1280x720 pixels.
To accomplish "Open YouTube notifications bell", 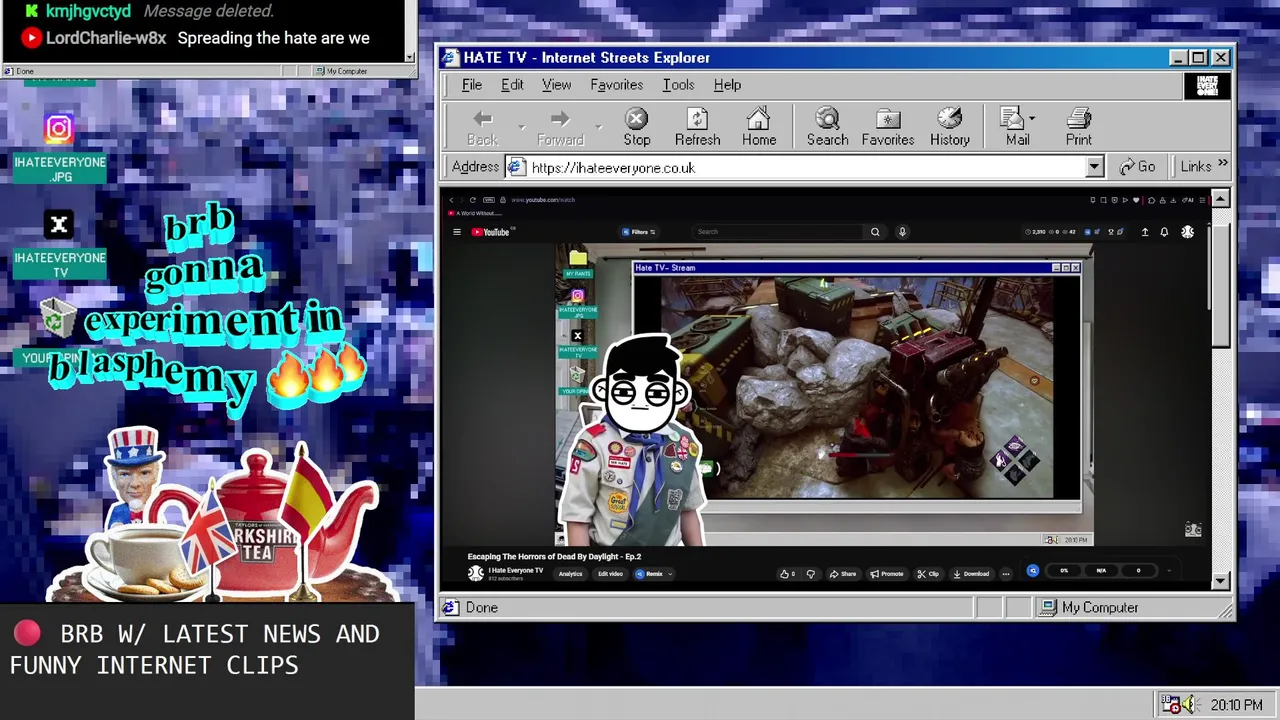I will click(x=1164, y=232).
